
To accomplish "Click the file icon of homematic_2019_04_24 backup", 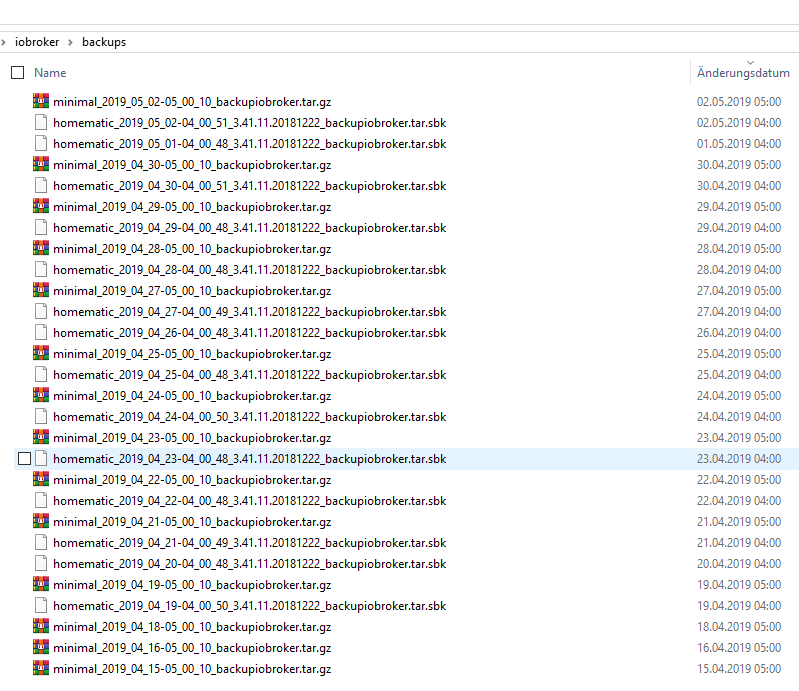I will pos(41,416).
